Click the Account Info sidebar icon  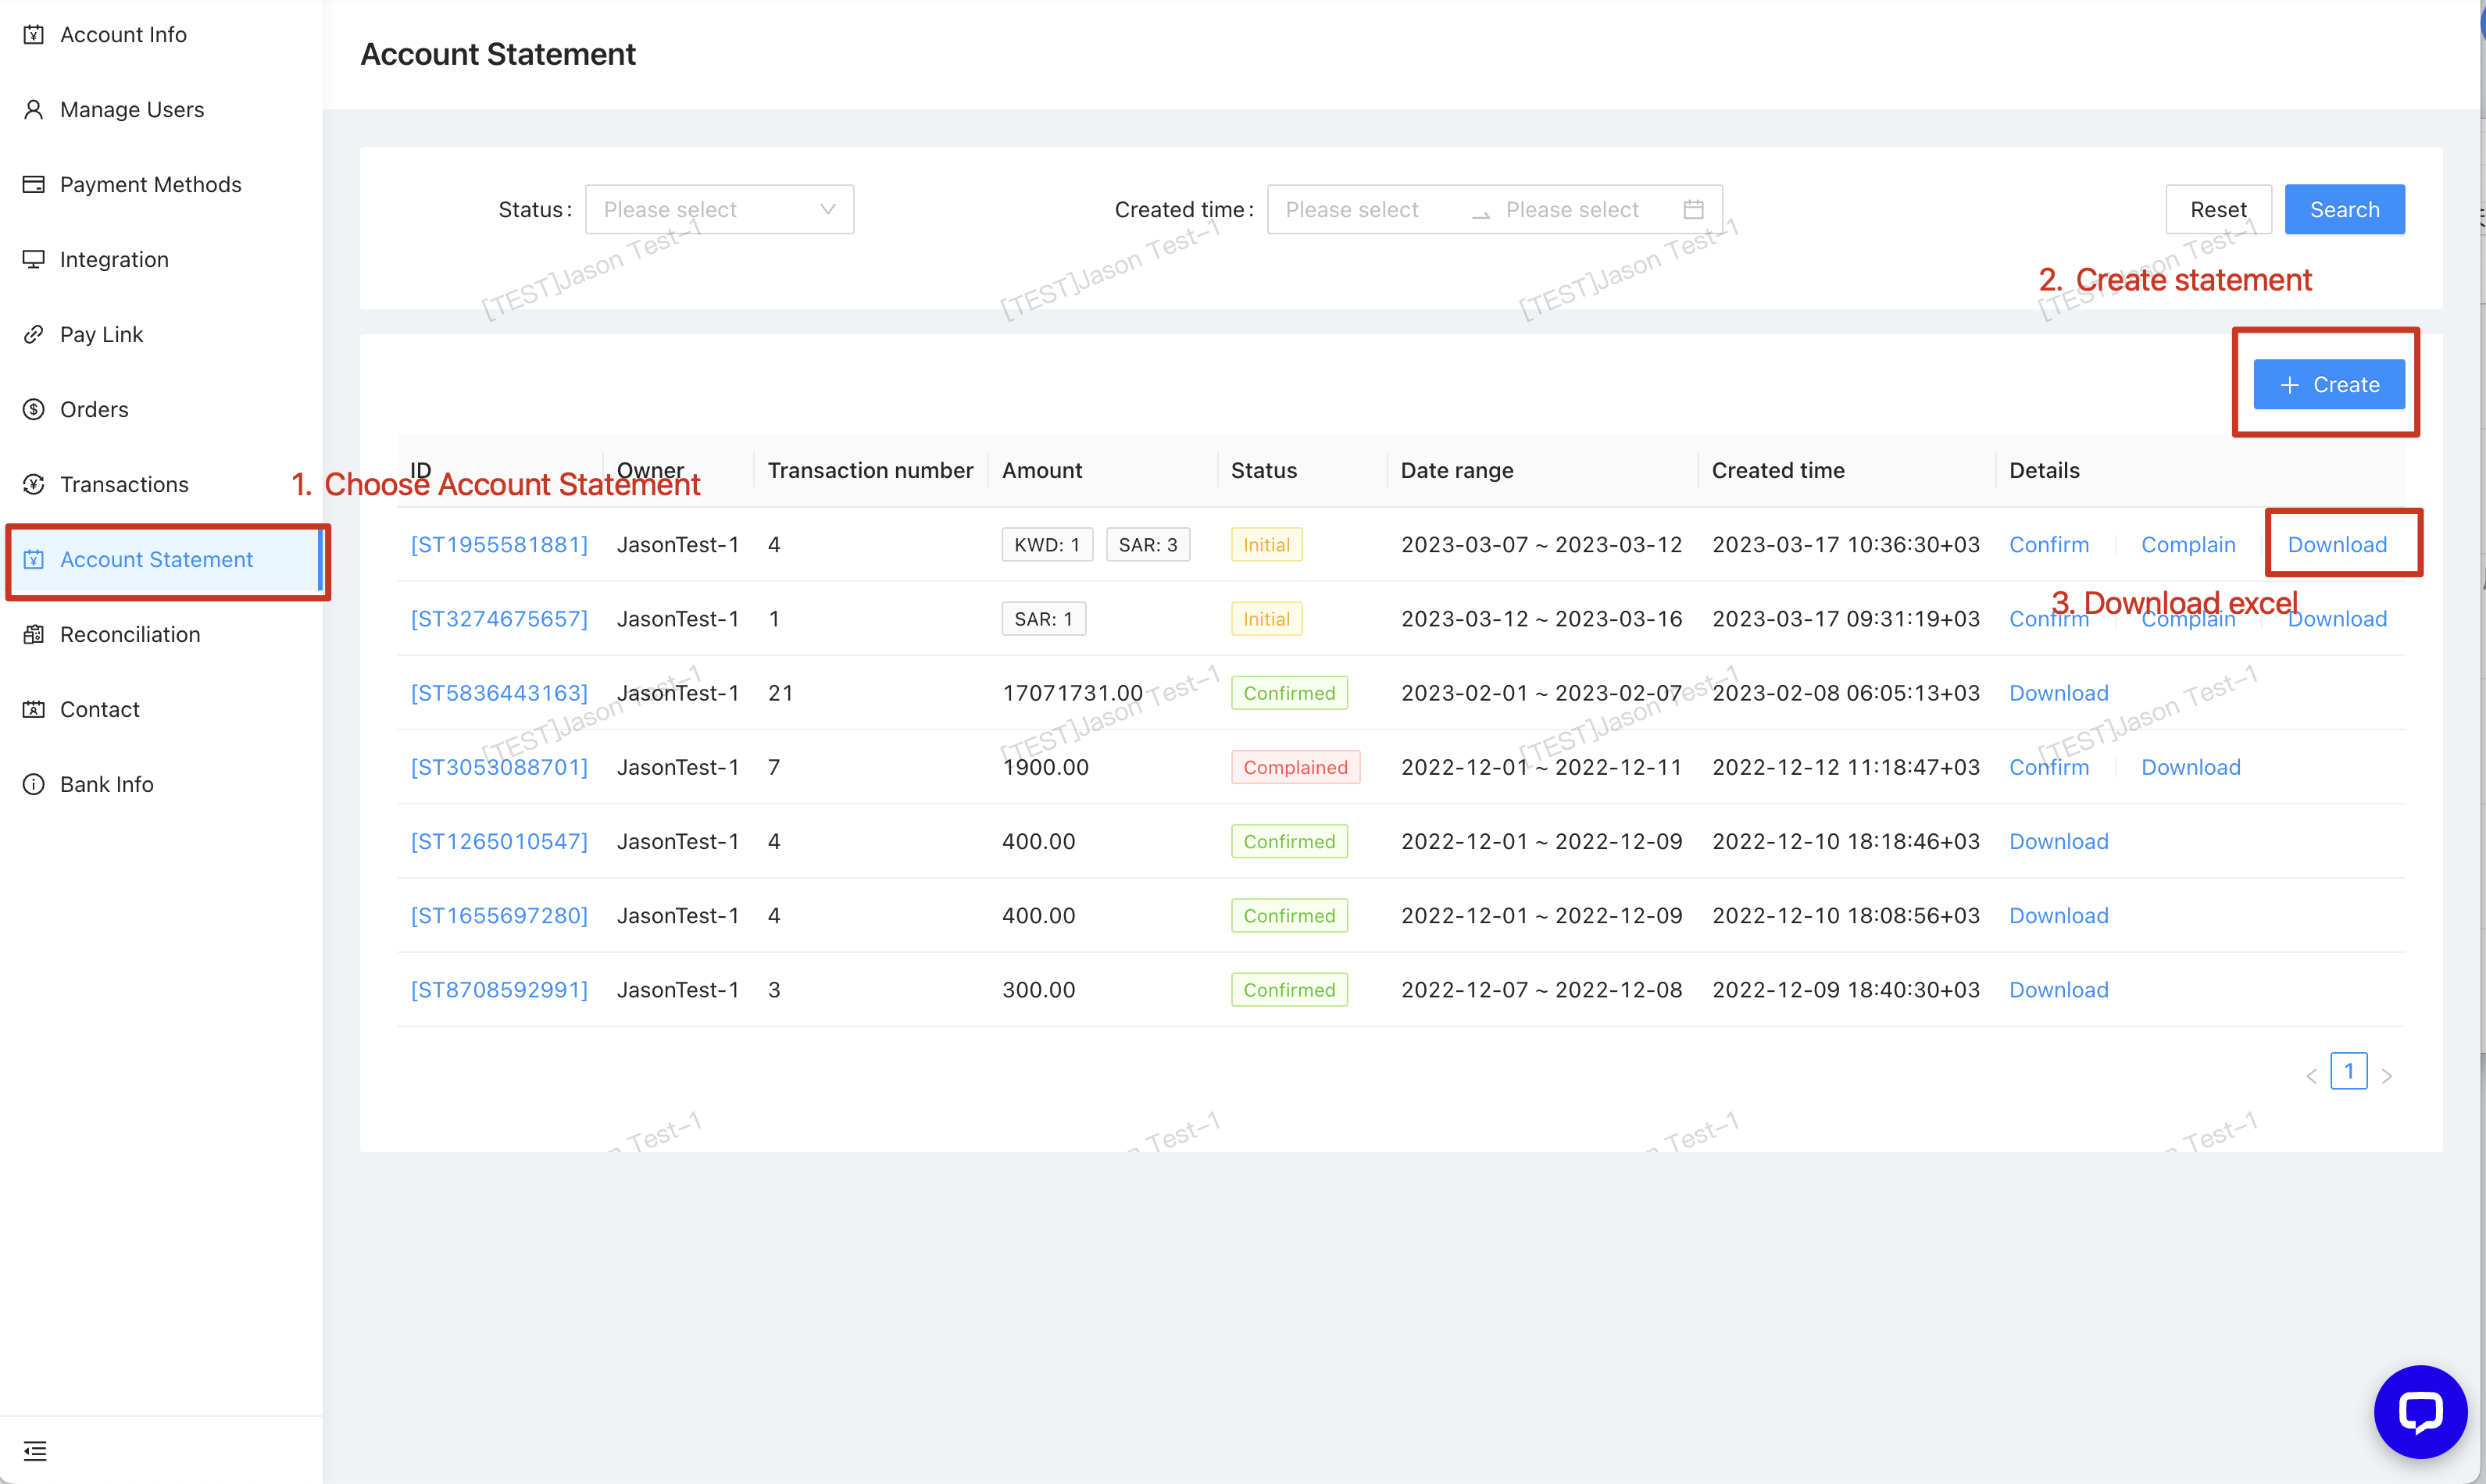[x=34, y=35]
